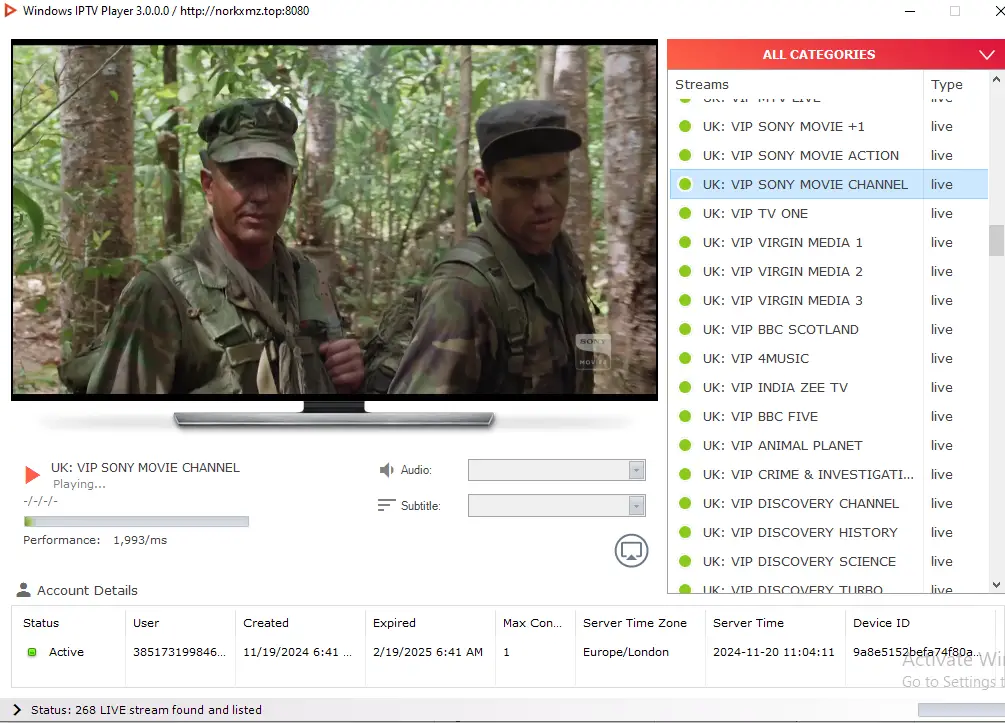Screen dimensions: 1005x723
Task: Click the video preview on TV screen
Action: pyautogui.click(x=334, y=219)
